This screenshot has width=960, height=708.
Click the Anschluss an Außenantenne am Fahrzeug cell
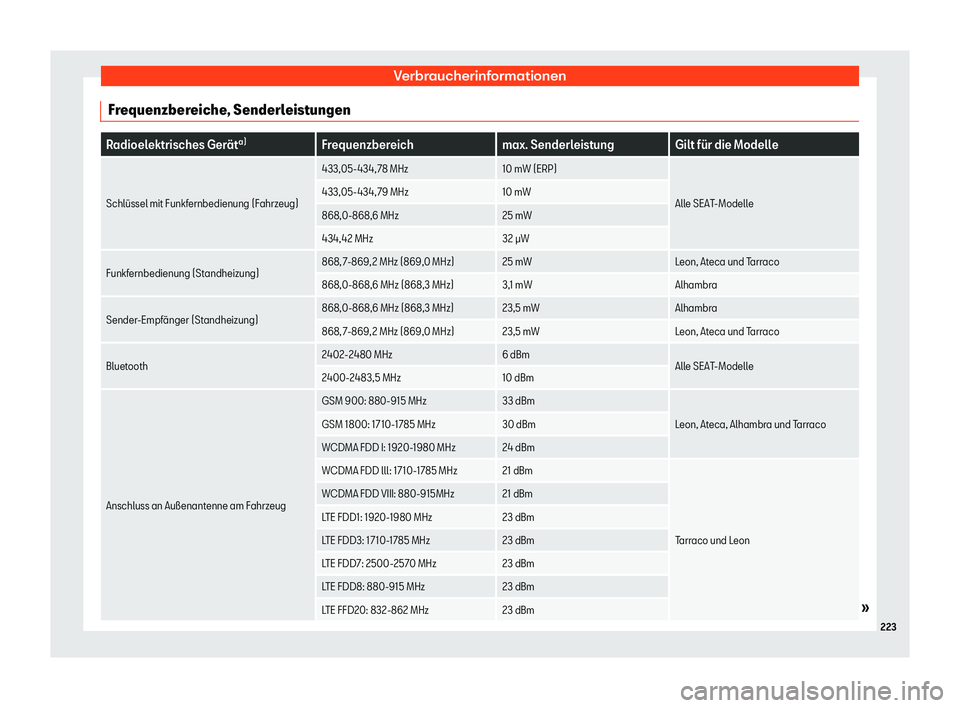click(208, 506)
